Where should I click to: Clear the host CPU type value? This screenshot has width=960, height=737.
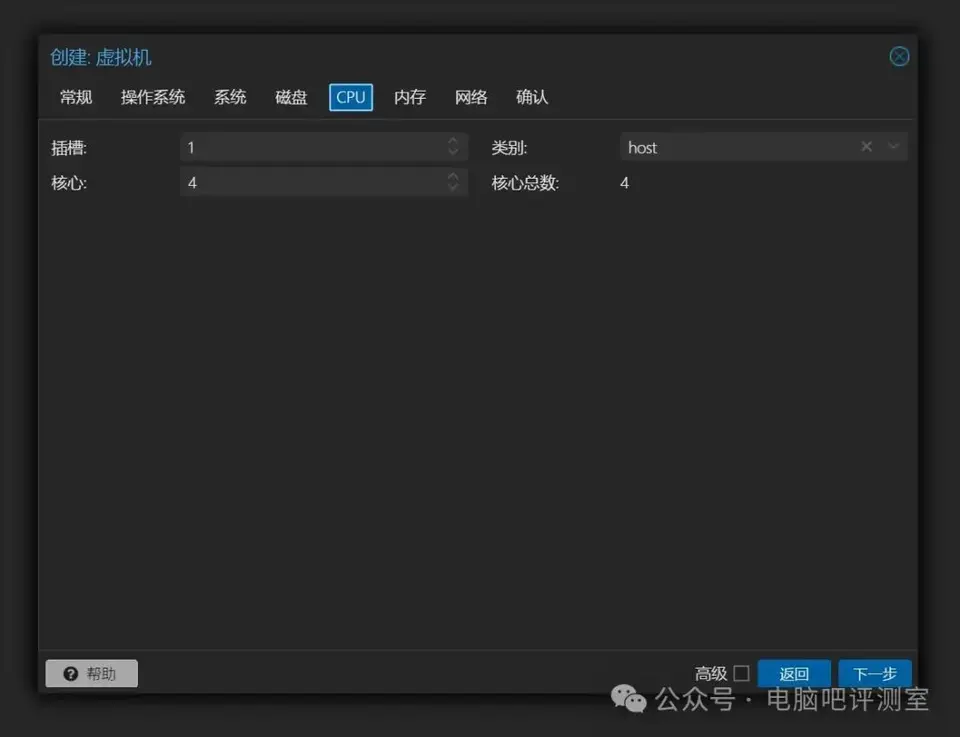click(866, 147)
